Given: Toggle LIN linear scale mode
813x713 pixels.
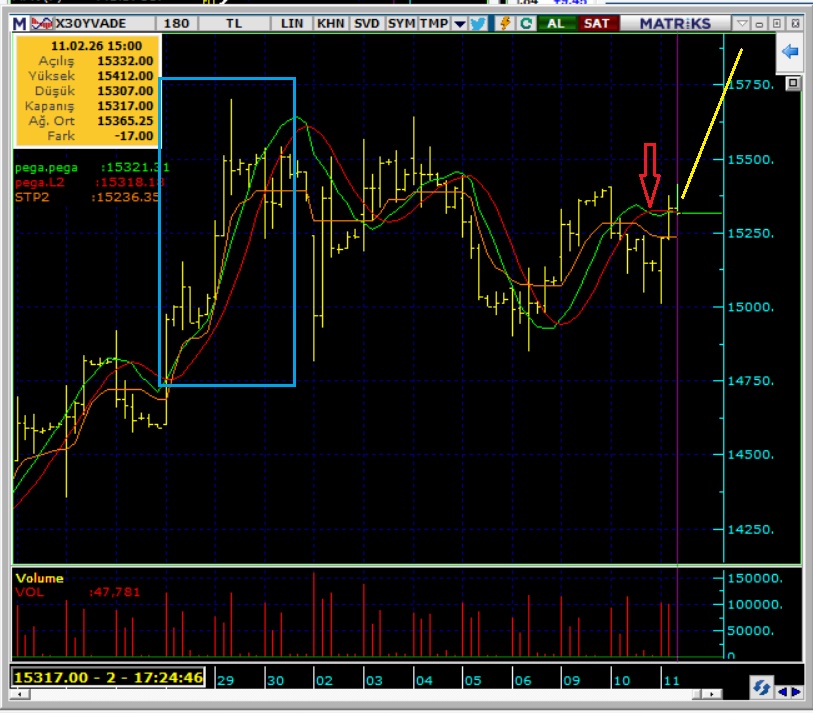Looking at the screenshot, I should 292,23.
